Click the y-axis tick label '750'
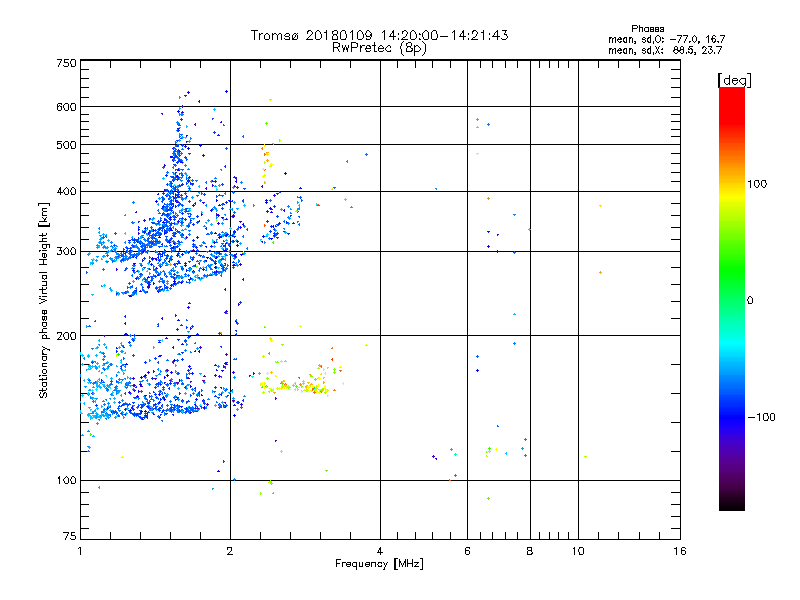The width and height of the screenshot is (800, 600). tap(66, 63)
